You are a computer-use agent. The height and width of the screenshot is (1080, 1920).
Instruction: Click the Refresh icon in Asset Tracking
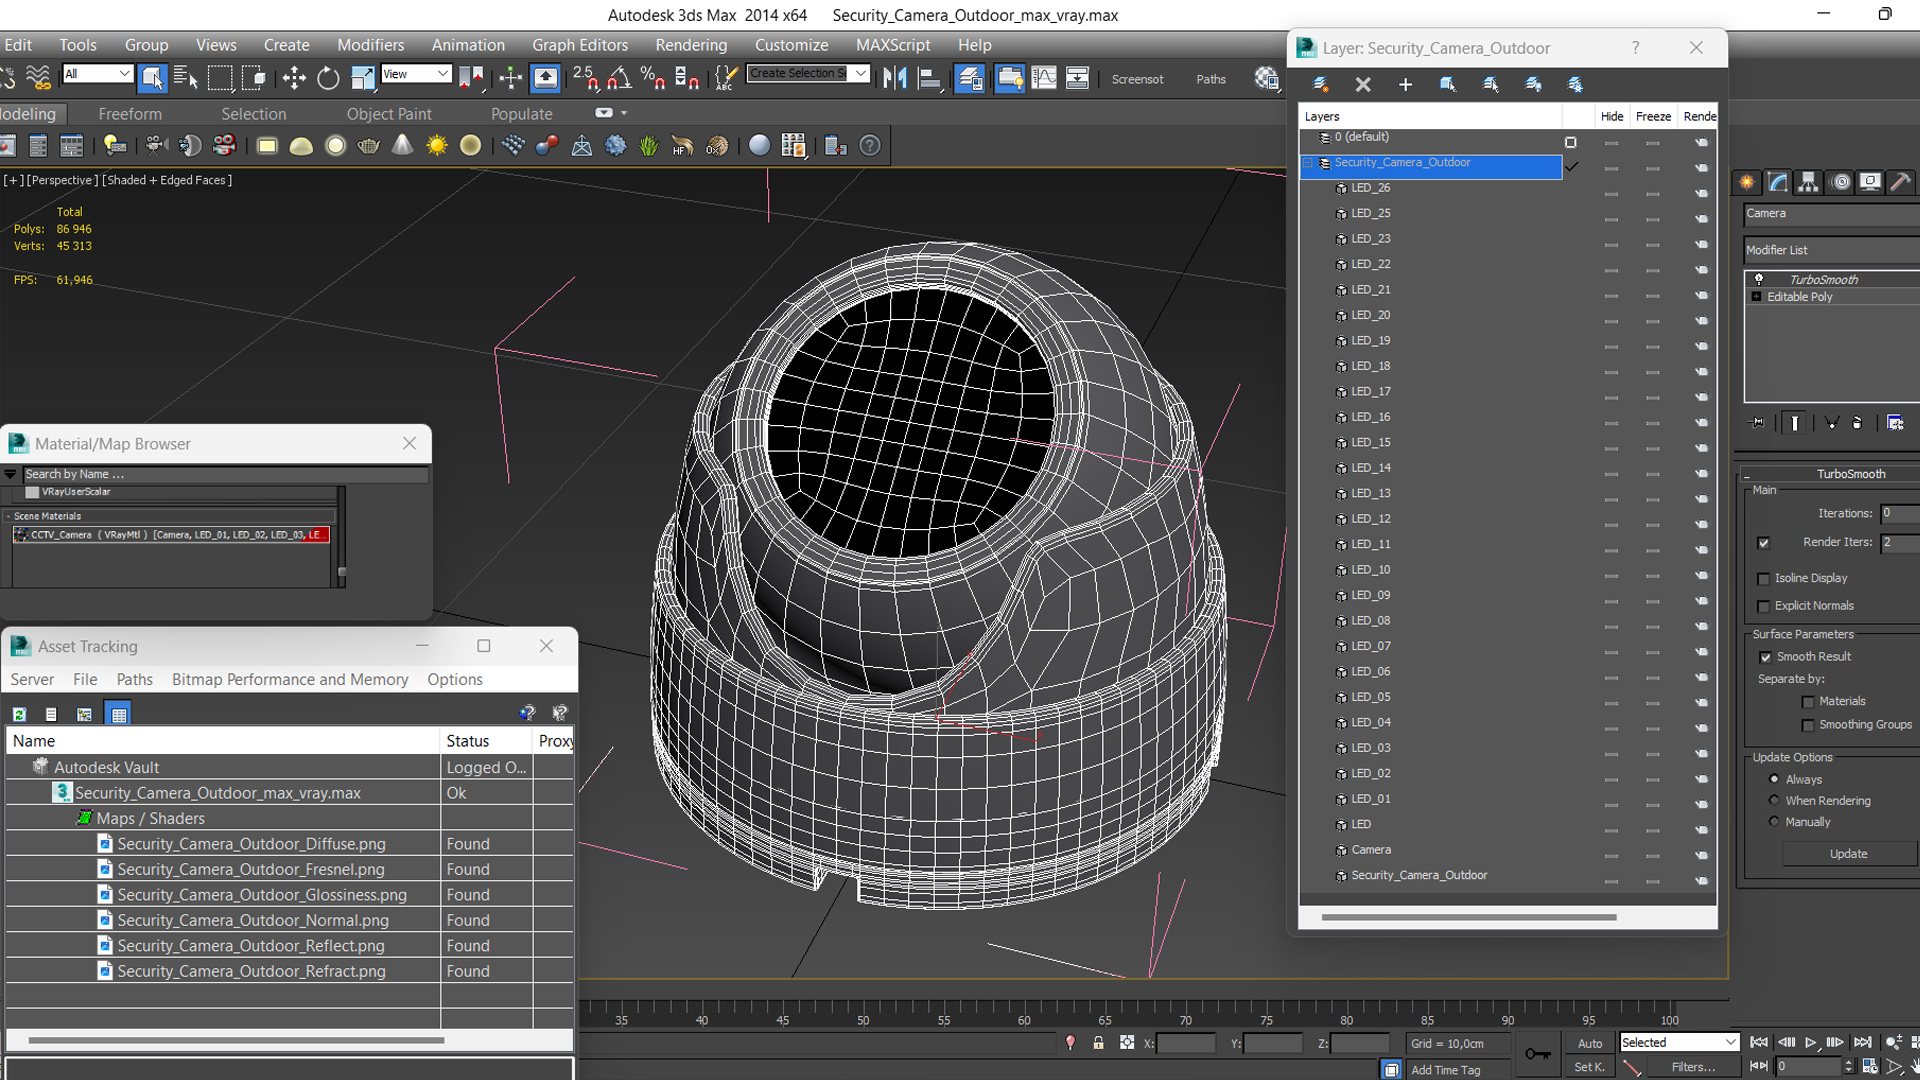click(x=19, y=714)
